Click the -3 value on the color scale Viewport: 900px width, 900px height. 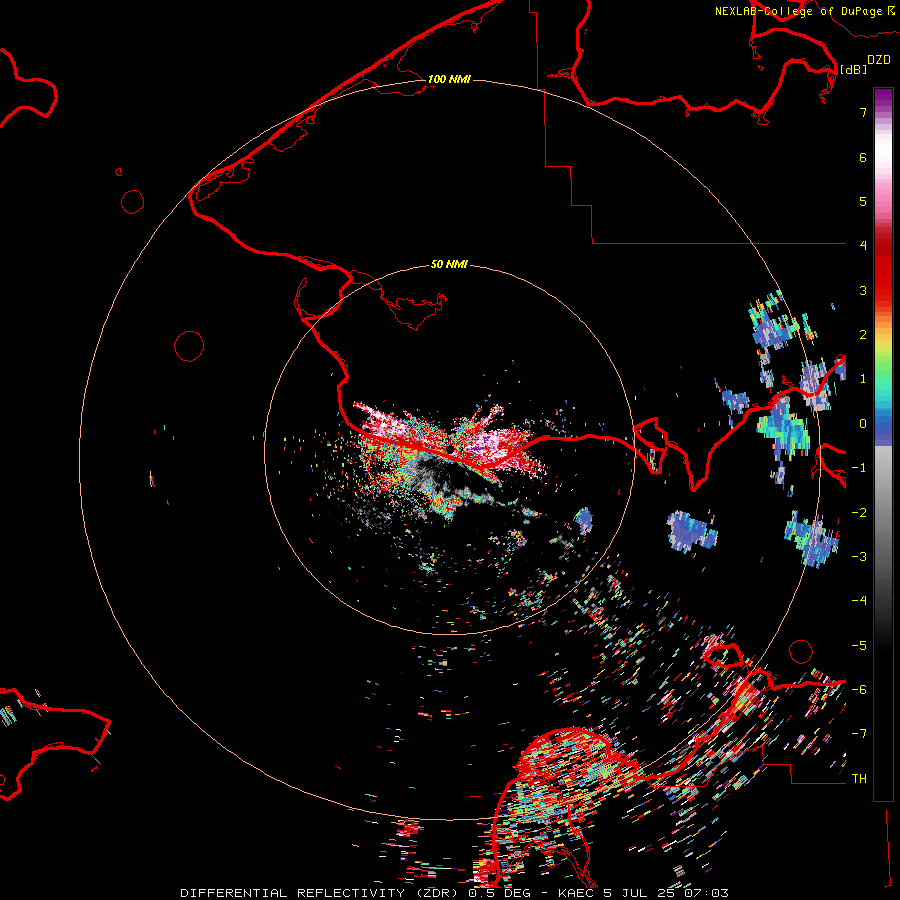859,557
